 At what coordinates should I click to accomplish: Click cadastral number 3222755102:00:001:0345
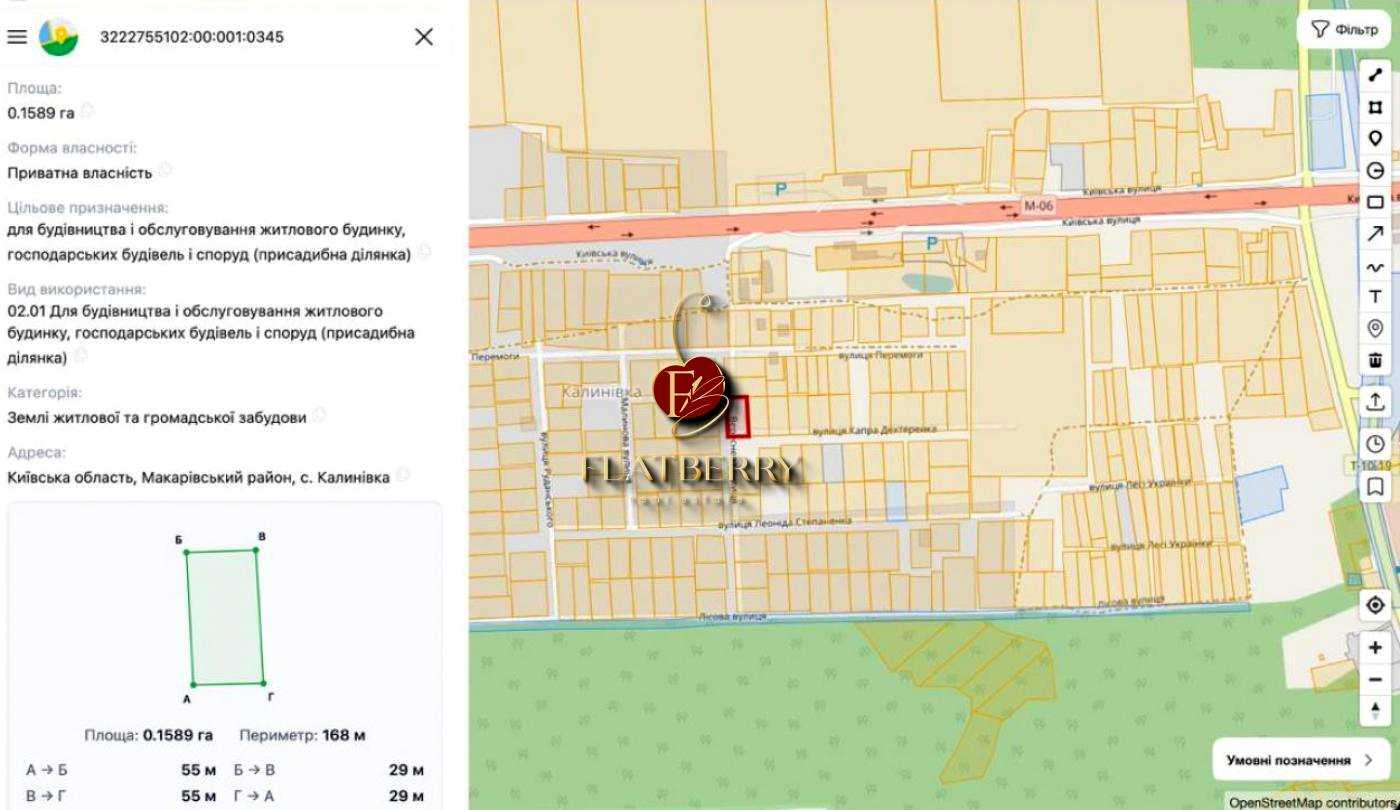(x=192, y=37)
